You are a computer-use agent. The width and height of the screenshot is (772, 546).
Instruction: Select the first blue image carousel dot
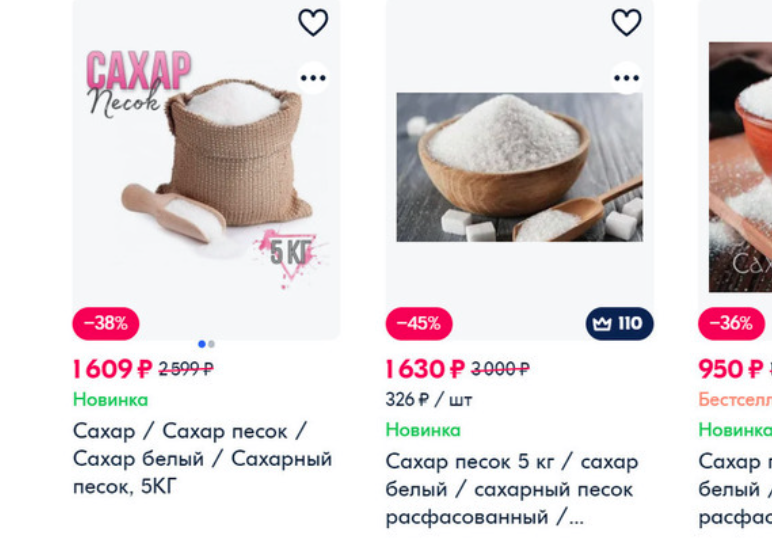pos(201,344)
